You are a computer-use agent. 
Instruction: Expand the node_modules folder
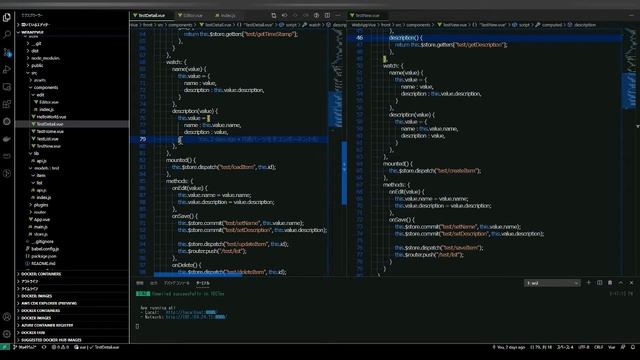point(45,58)
